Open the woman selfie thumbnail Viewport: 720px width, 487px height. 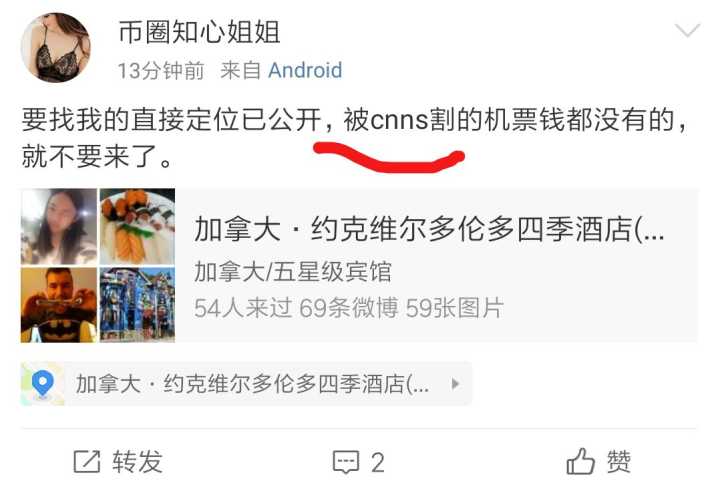pos(59,227)
